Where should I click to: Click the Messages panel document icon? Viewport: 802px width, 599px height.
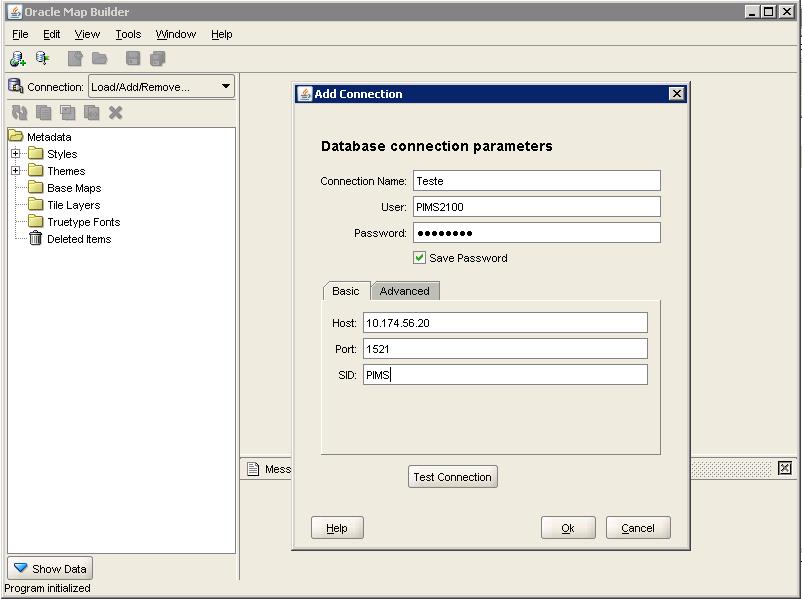(253, 469)
